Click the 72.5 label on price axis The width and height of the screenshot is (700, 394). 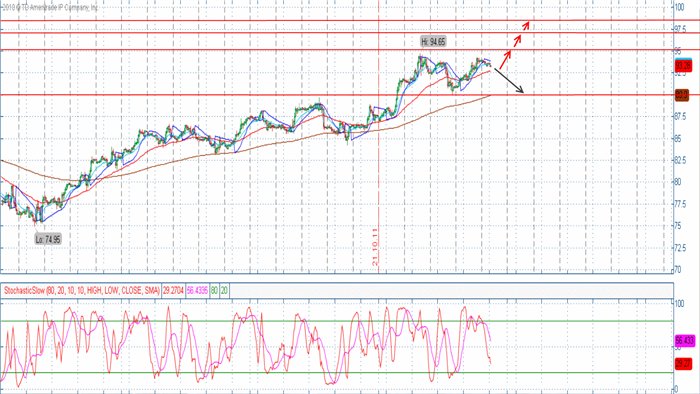point(680,248)
